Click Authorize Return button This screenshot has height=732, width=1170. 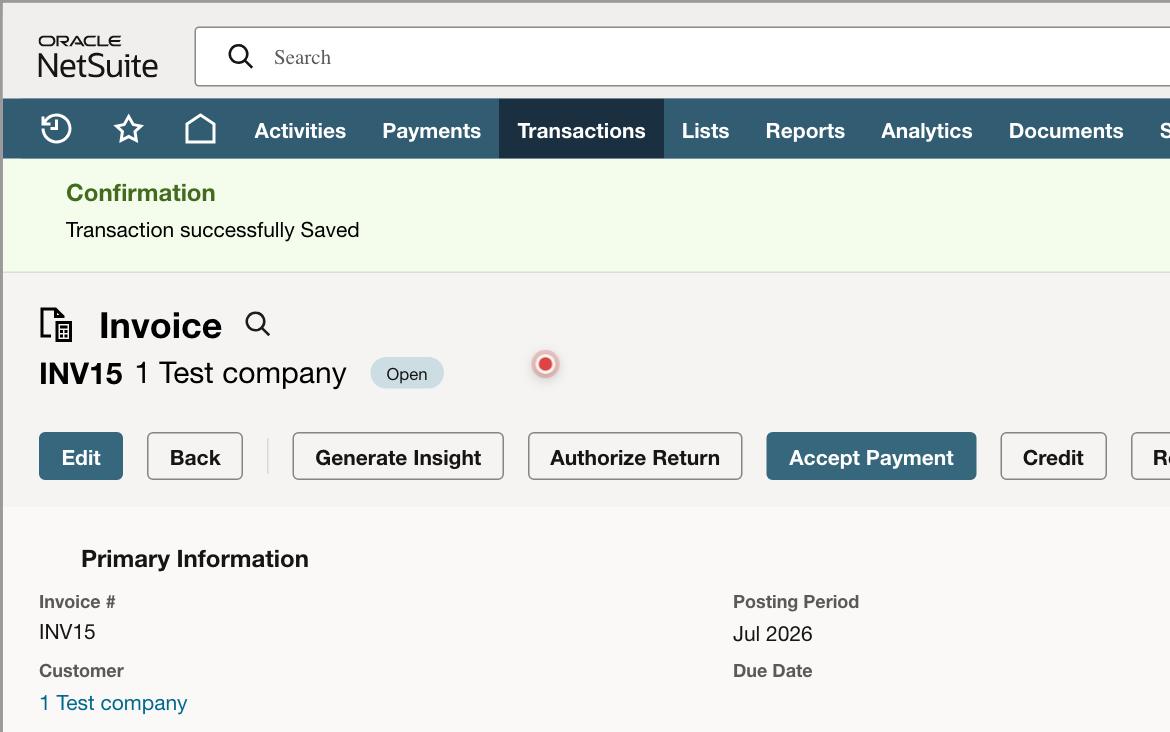[x=635, y=456]
